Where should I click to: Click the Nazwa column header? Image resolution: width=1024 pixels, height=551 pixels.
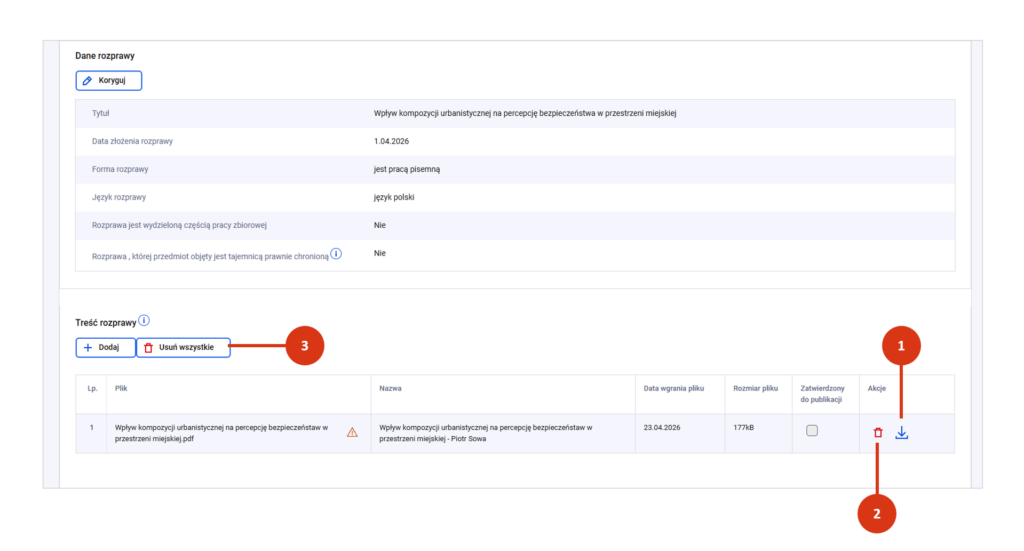coord(391,387)
